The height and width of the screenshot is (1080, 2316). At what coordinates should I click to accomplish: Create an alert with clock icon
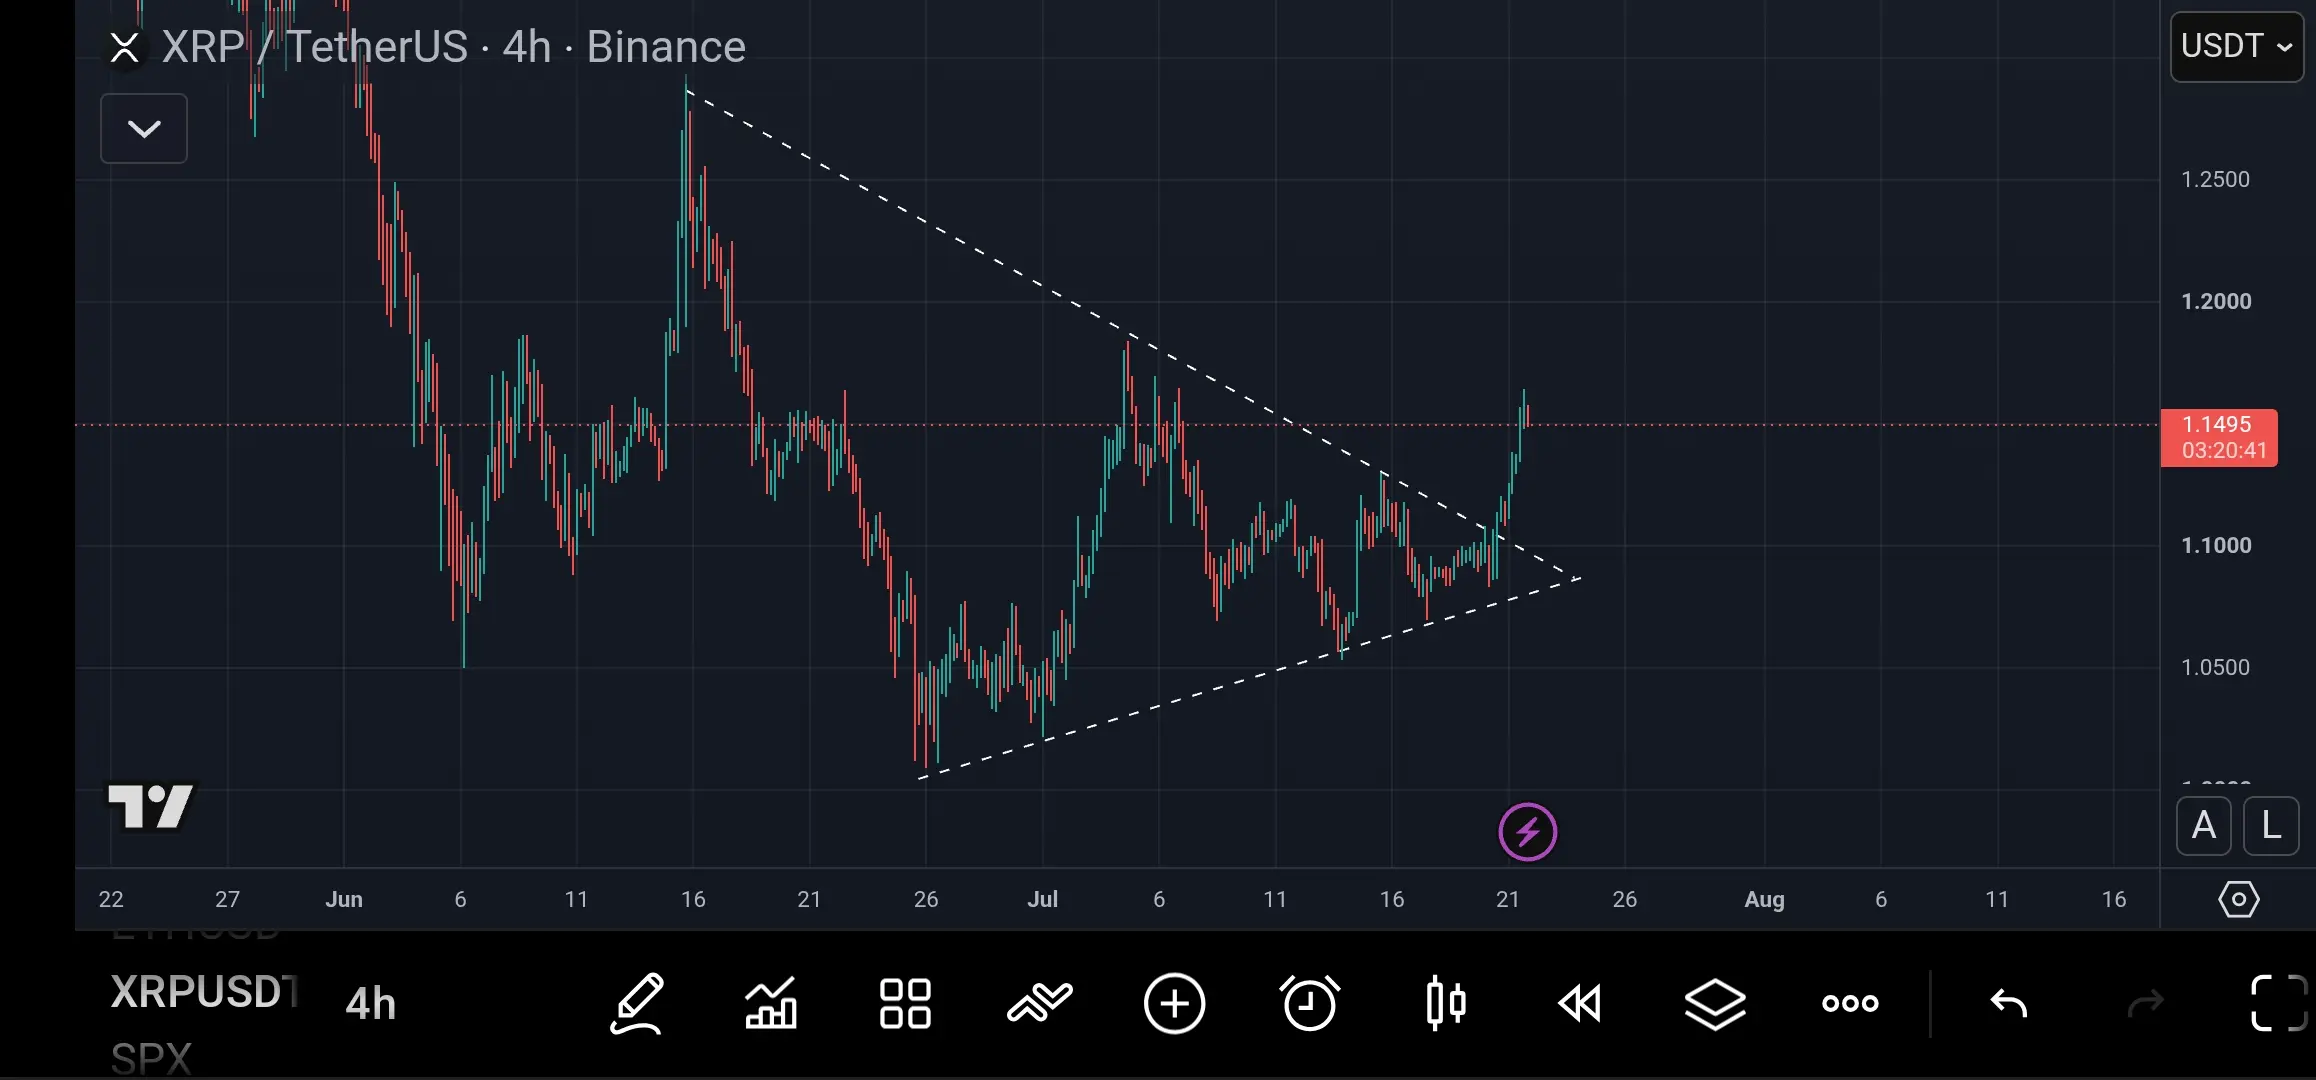[x=1310, y=1003]
